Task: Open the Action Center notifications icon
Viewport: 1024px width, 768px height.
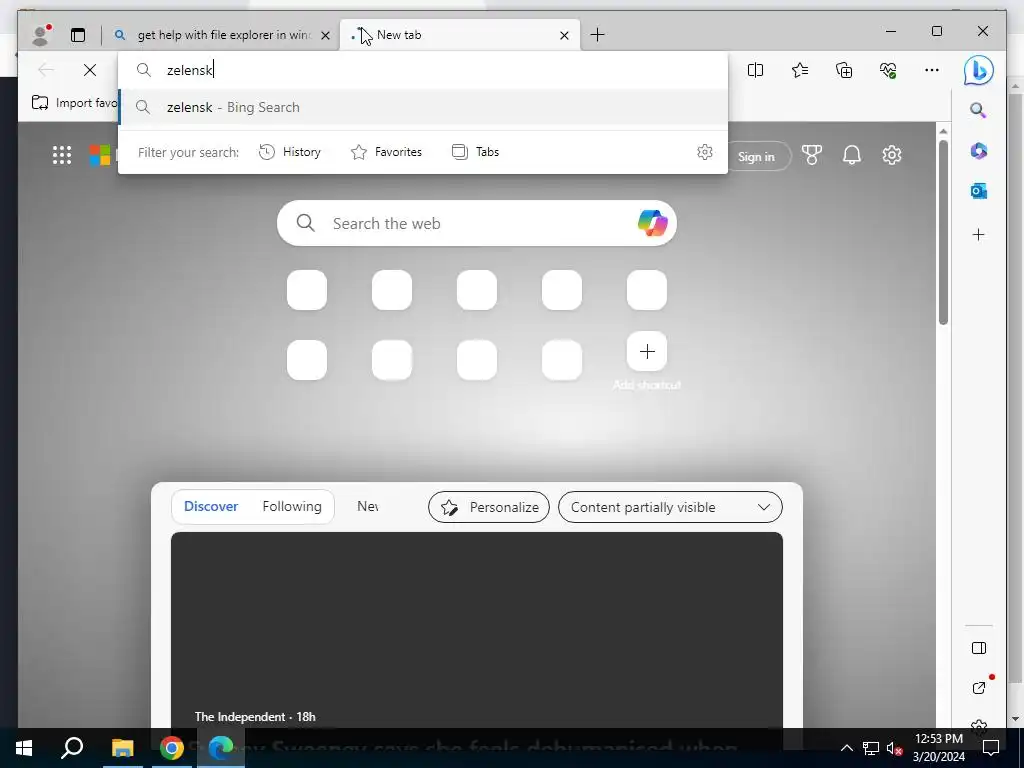Action: [x=991, y=748]
